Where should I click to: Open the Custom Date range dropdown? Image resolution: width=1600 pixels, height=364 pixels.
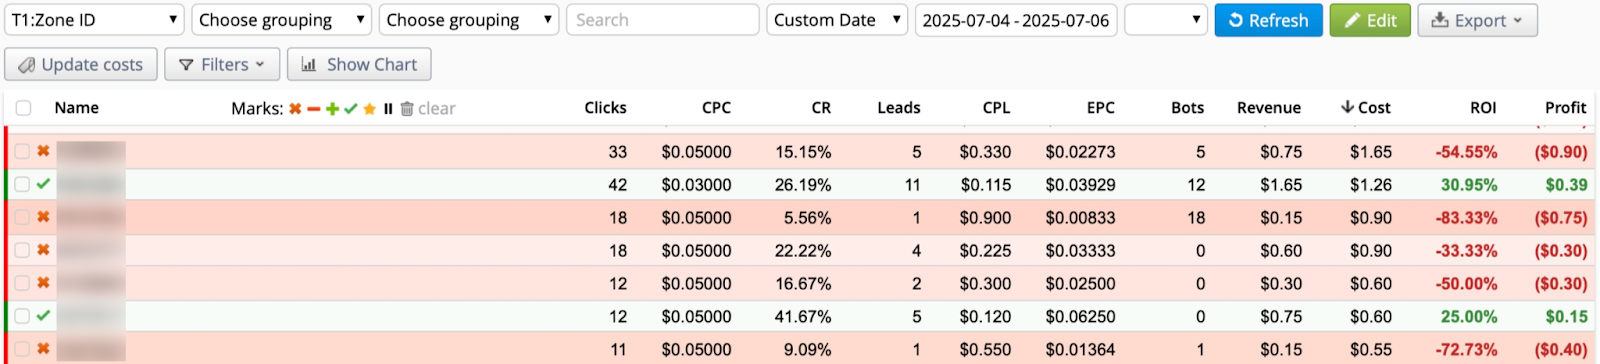[837, 20]
